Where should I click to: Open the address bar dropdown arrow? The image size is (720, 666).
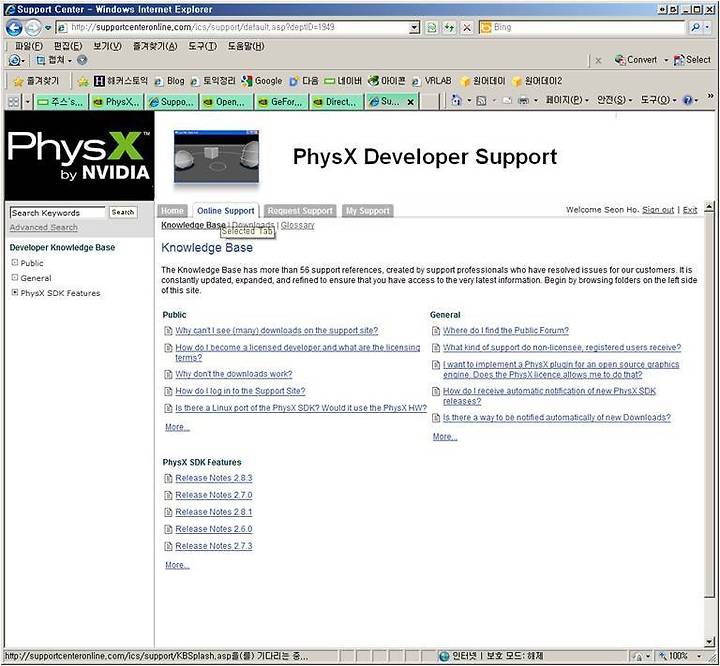[414, 28]
